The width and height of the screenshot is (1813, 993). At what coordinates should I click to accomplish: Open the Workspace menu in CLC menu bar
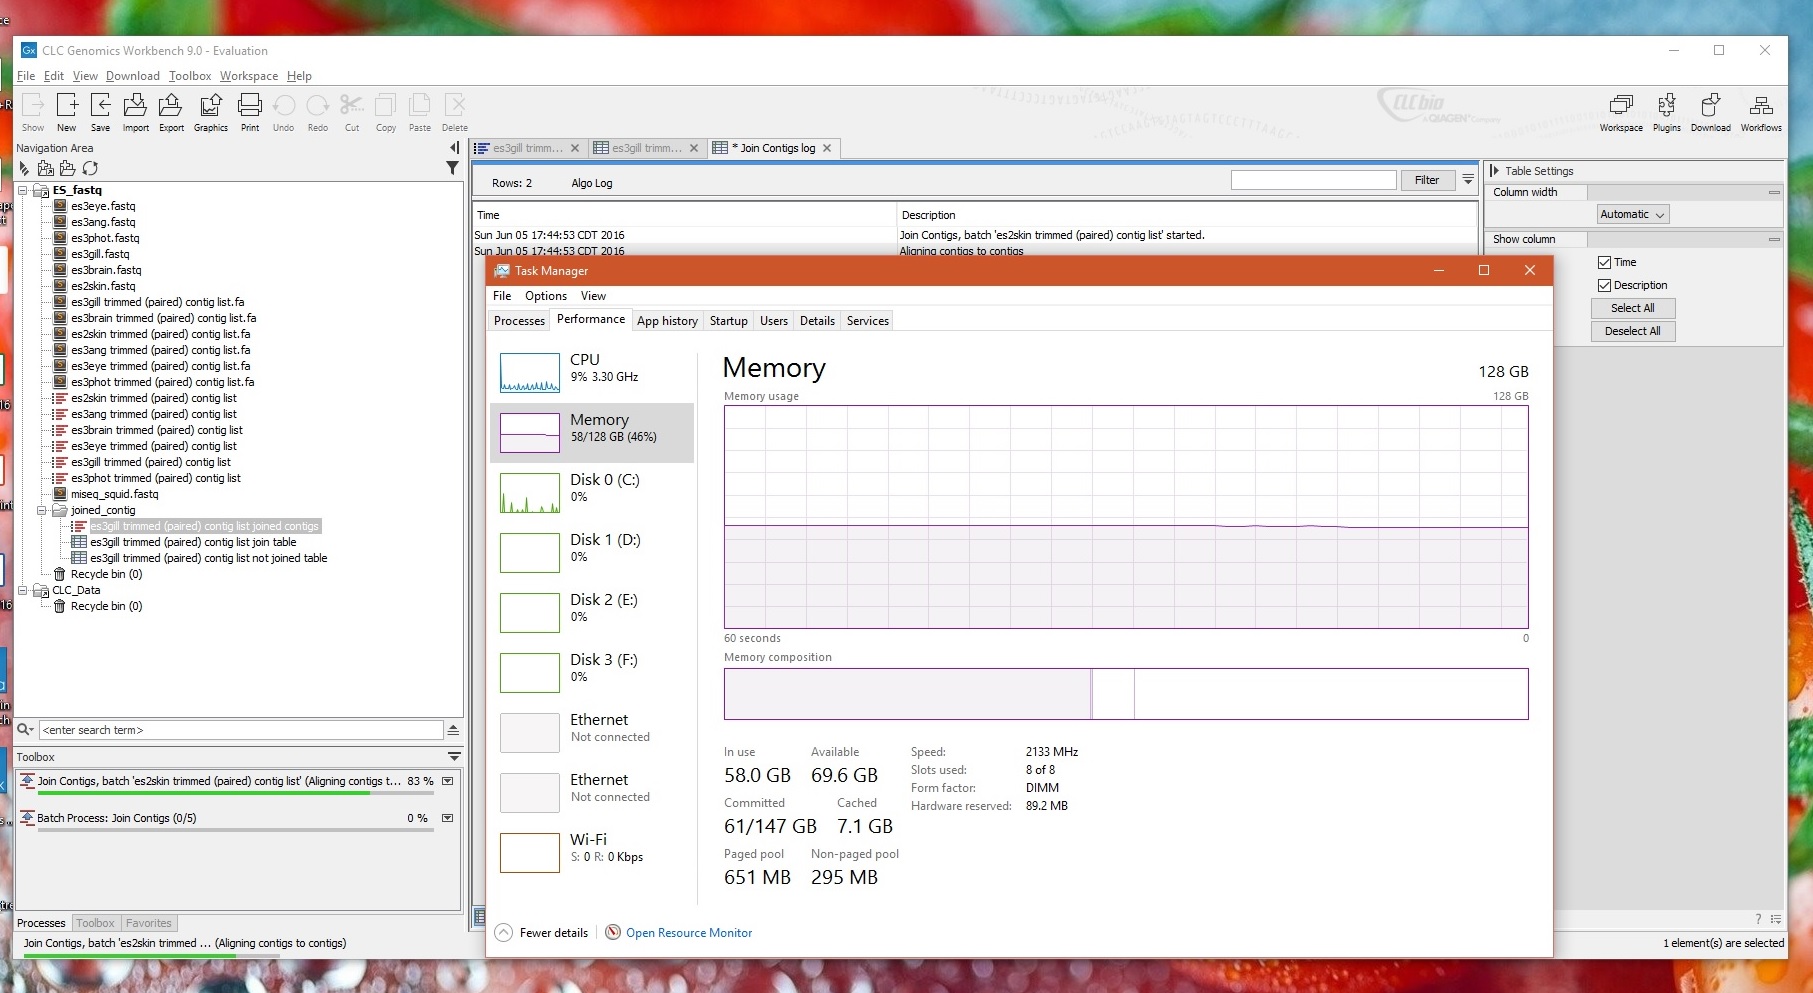click(249, 76)
